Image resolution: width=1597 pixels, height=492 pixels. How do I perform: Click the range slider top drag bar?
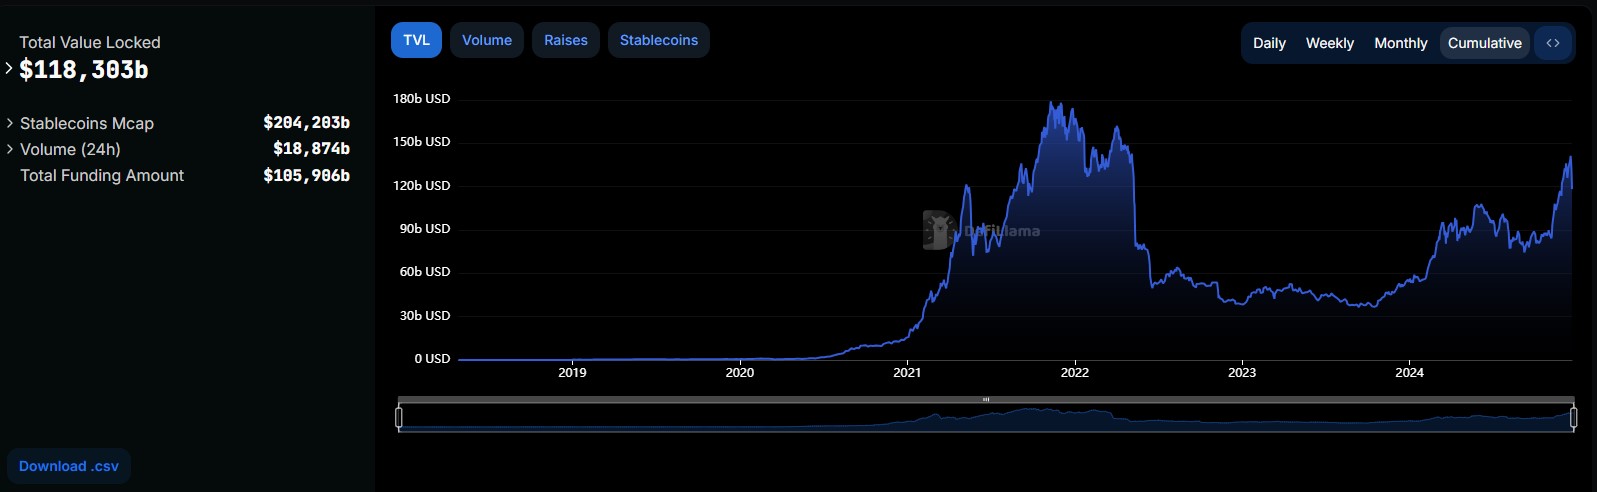pos(986,400)
